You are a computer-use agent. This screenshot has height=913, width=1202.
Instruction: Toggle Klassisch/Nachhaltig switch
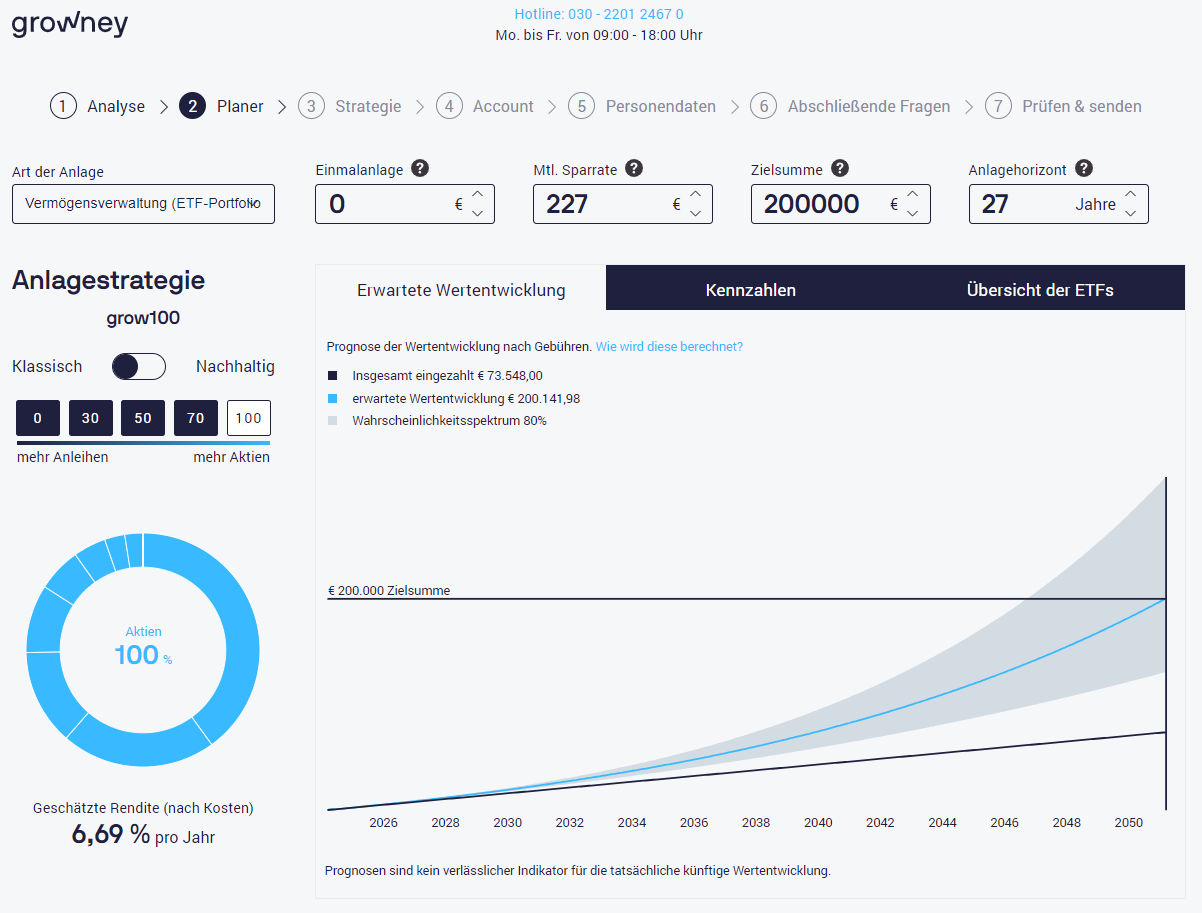pos(139,367)
